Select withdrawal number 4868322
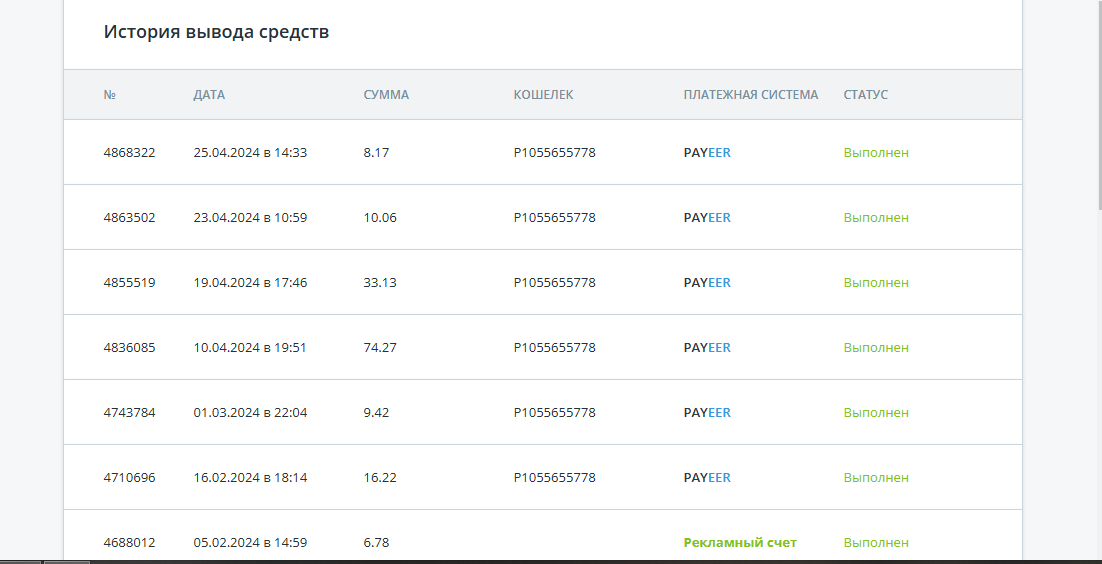This screenshot has width=1102, height=564. (x=129, y=153)
